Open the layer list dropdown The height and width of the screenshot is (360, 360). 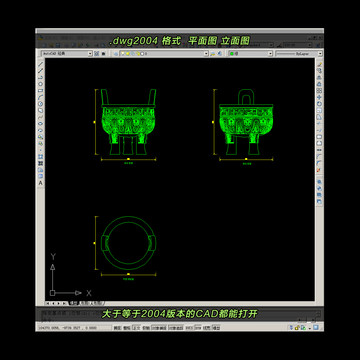(164, 53)
